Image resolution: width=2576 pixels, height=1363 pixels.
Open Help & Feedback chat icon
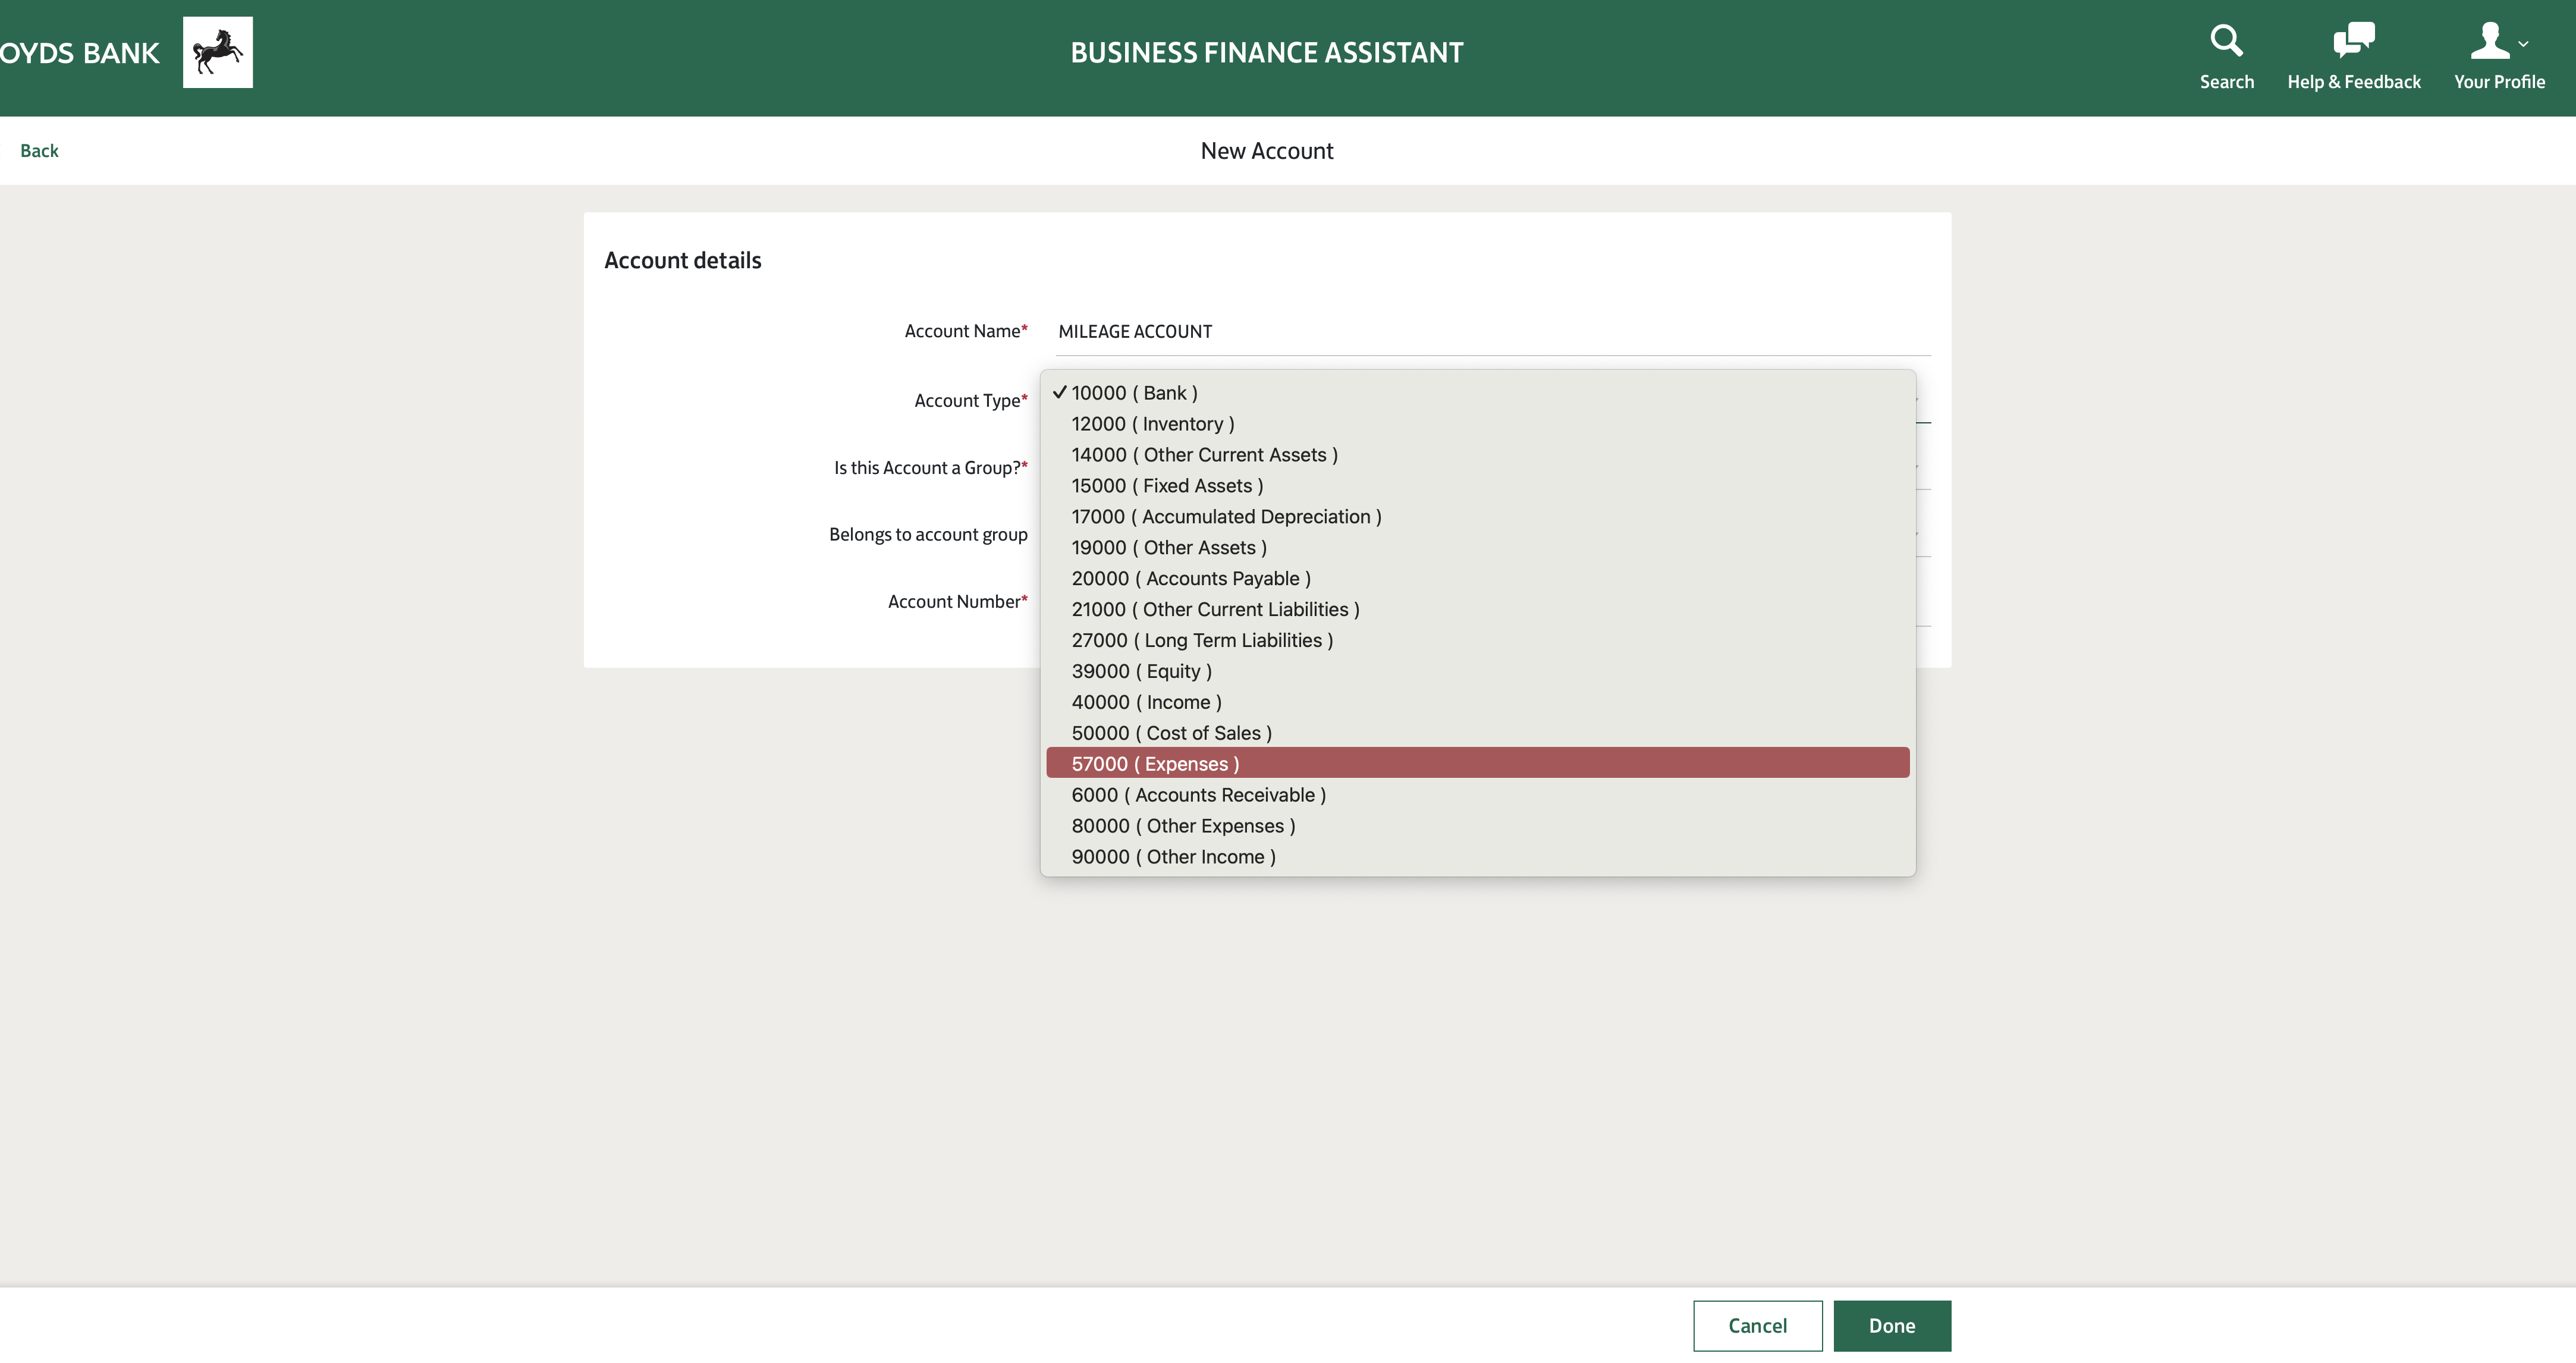pos(2353,40)
